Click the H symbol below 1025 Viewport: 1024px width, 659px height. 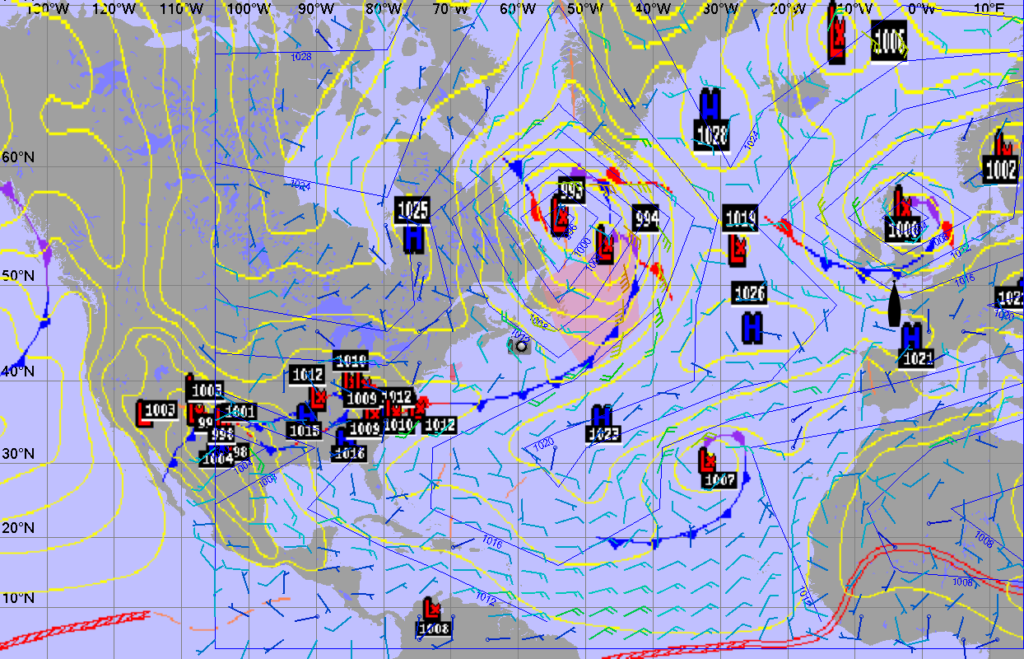click(414, 238)
